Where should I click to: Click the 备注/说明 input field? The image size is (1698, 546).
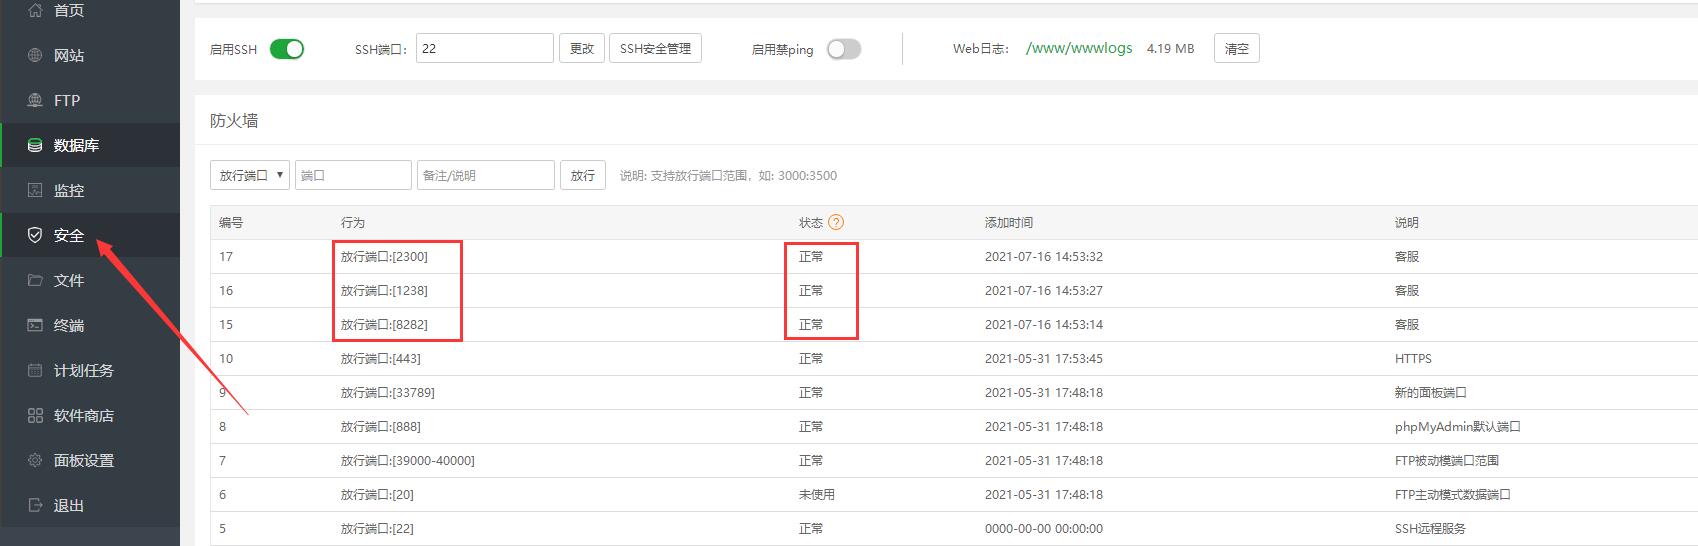[x=485, y=175]
